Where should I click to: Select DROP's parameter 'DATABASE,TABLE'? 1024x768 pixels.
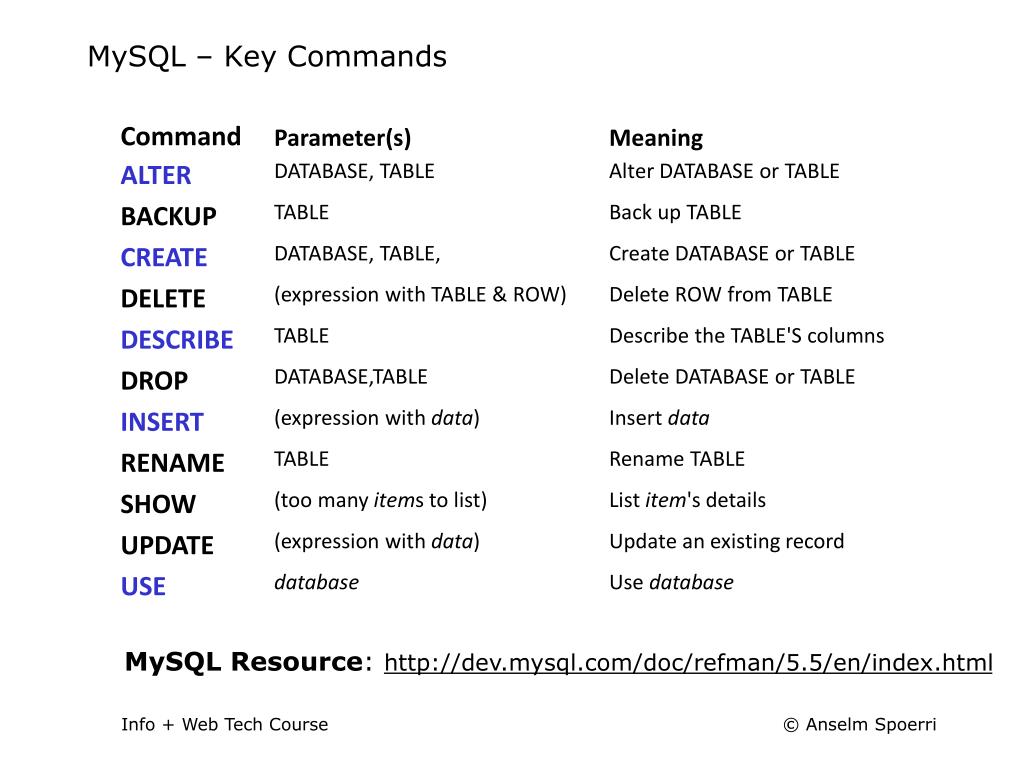pyautogui.click(x=351, y=377)
